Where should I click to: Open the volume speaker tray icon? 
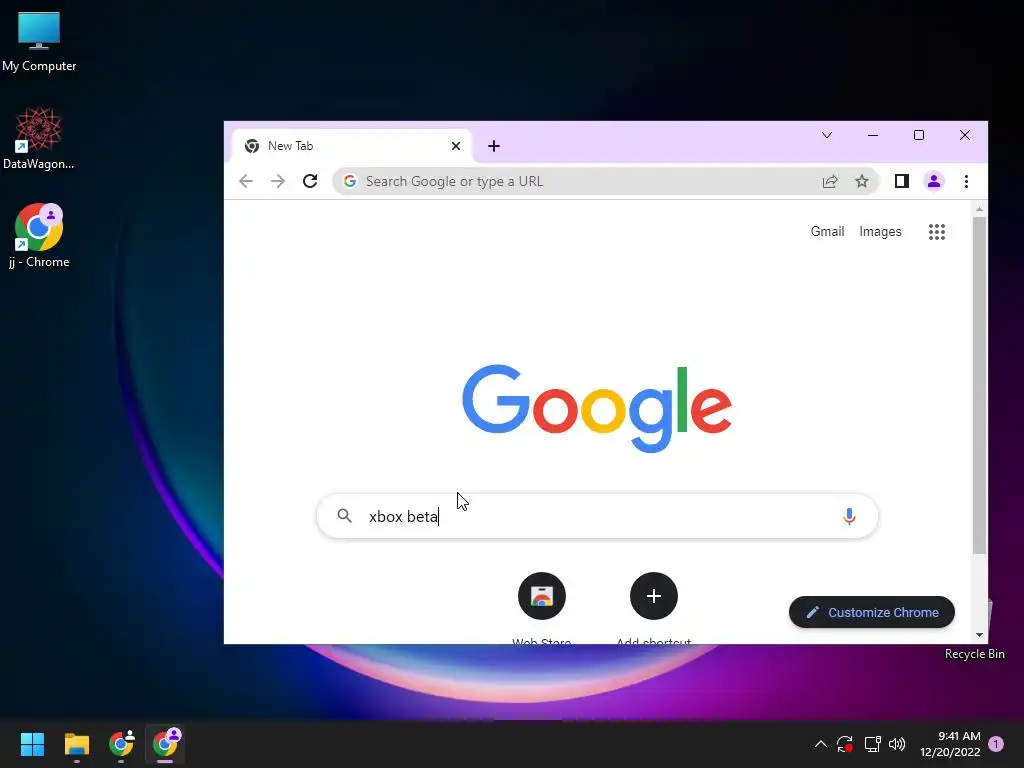pos(897,744)
